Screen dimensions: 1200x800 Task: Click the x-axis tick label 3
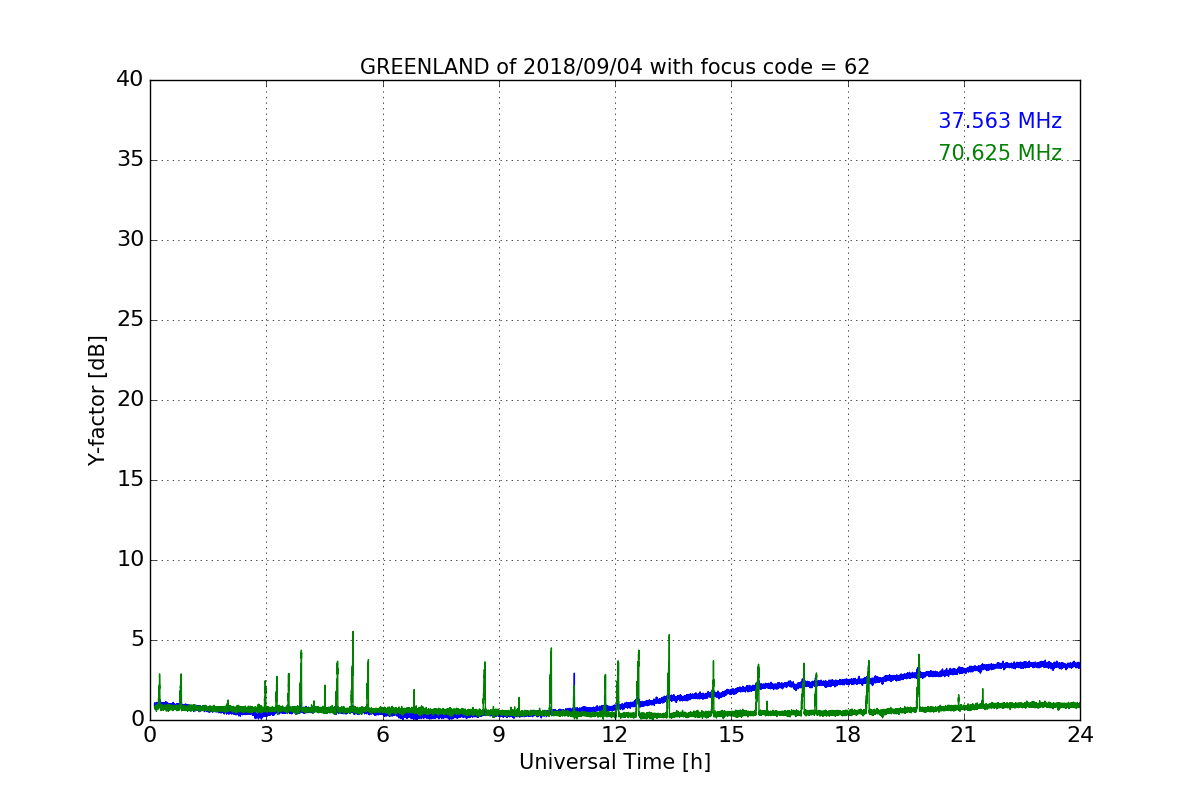[x=266, y=734]
